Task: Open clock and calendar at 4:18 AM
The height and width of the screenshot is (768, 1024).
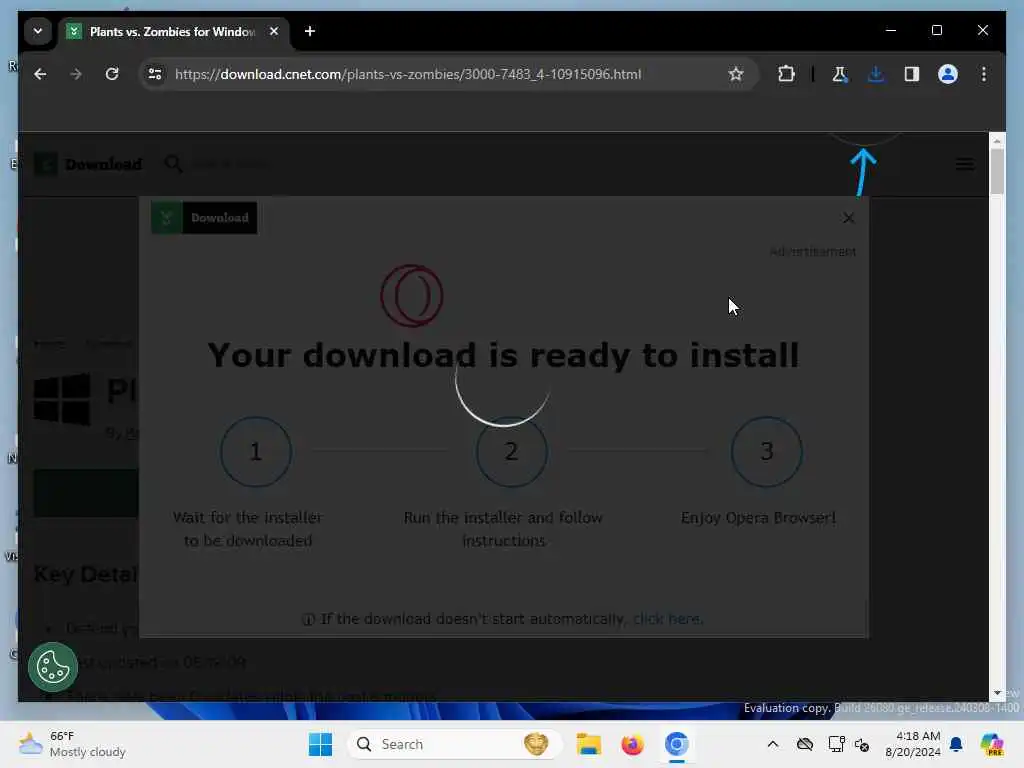Action: click(x=912, y=744)
